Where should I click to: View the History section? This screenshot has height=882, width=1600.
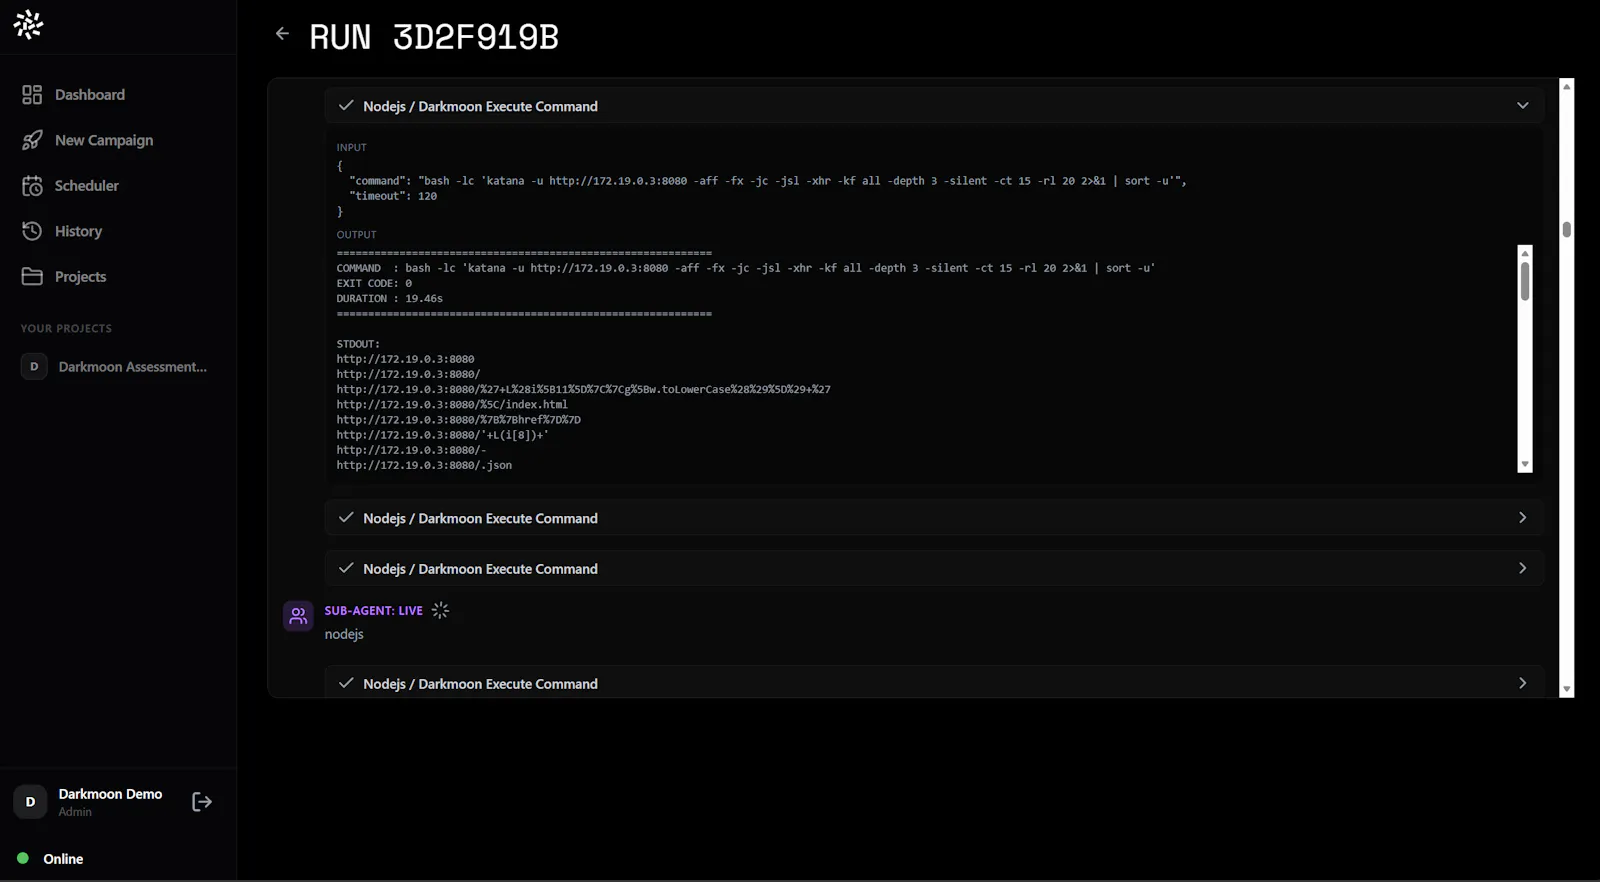(x=78, y=231)
